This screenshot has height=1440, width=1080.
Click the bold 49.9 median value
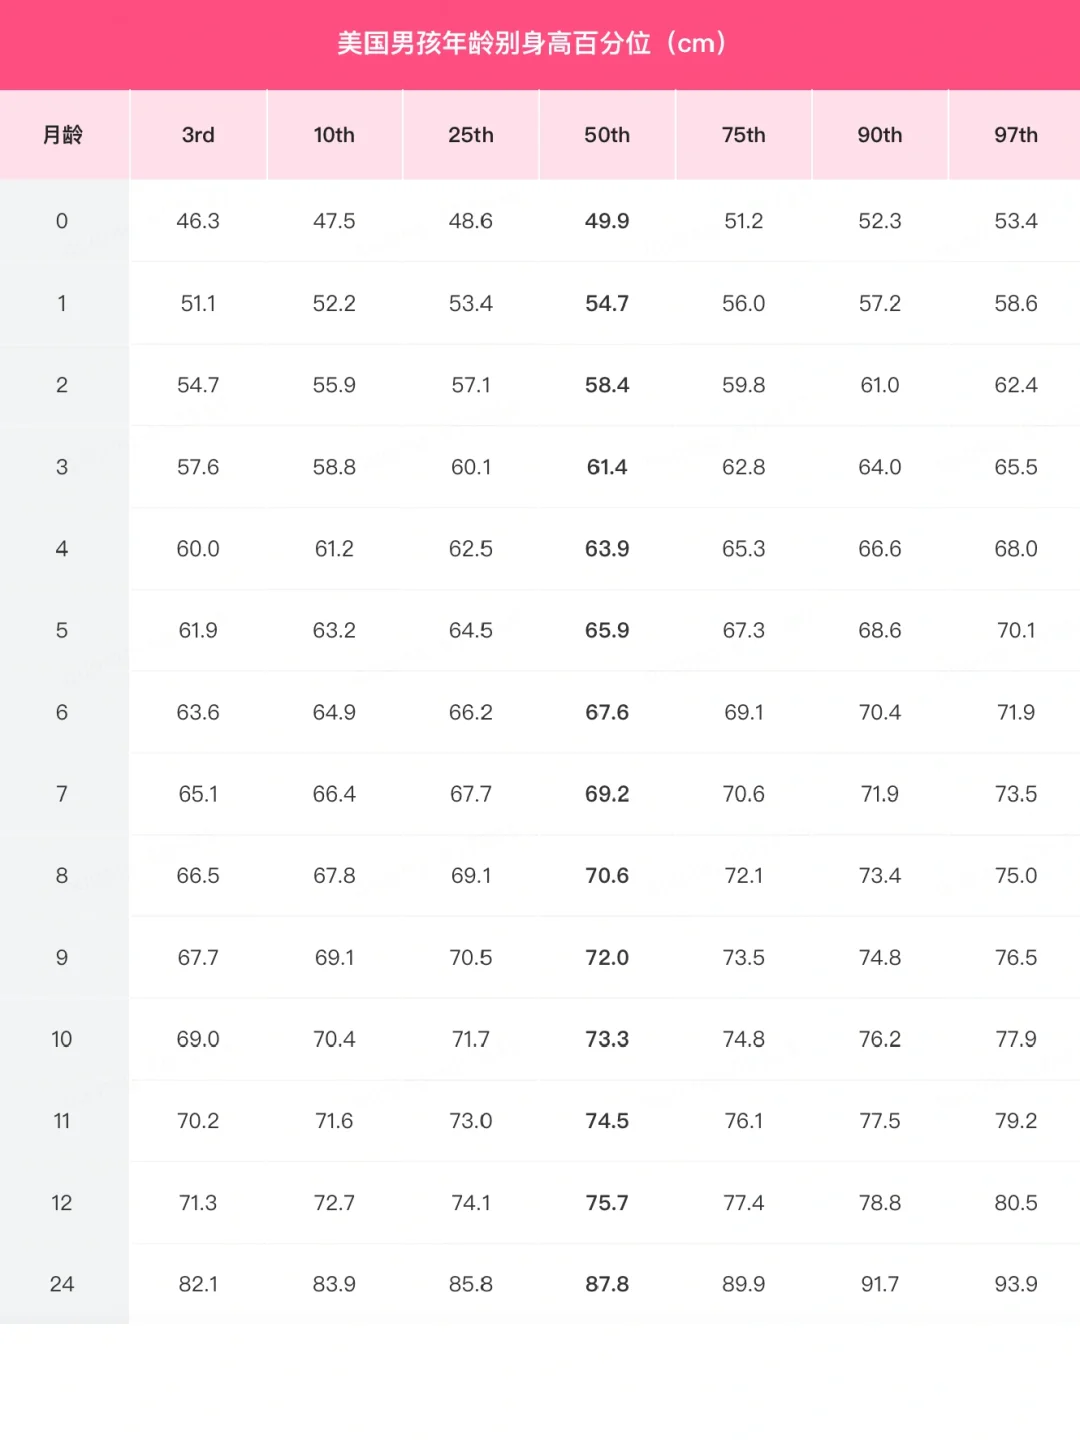(x=607, y=221)
